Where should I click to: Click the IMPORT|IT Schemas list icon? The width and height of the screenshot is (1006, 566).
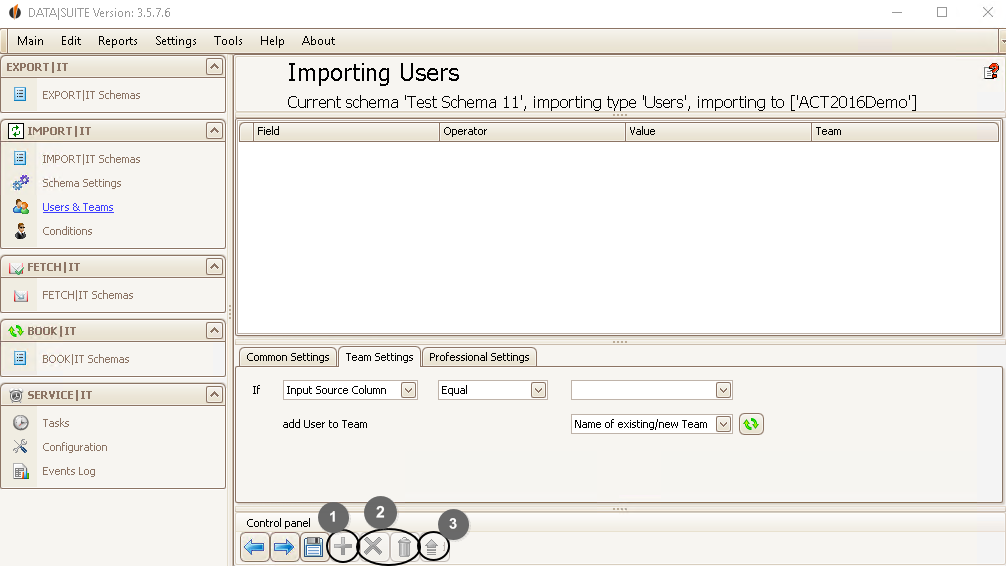[x=21, y=159]
